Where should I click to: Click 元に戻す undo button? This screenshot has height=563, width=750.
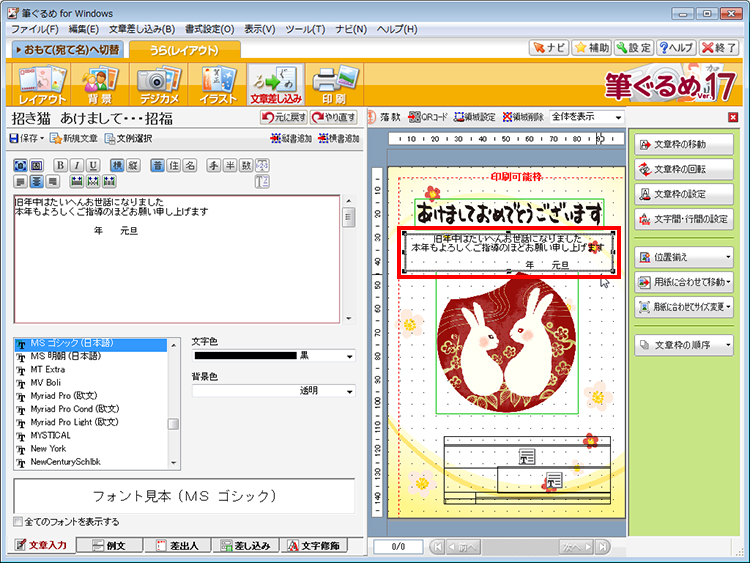coord(284,117)
